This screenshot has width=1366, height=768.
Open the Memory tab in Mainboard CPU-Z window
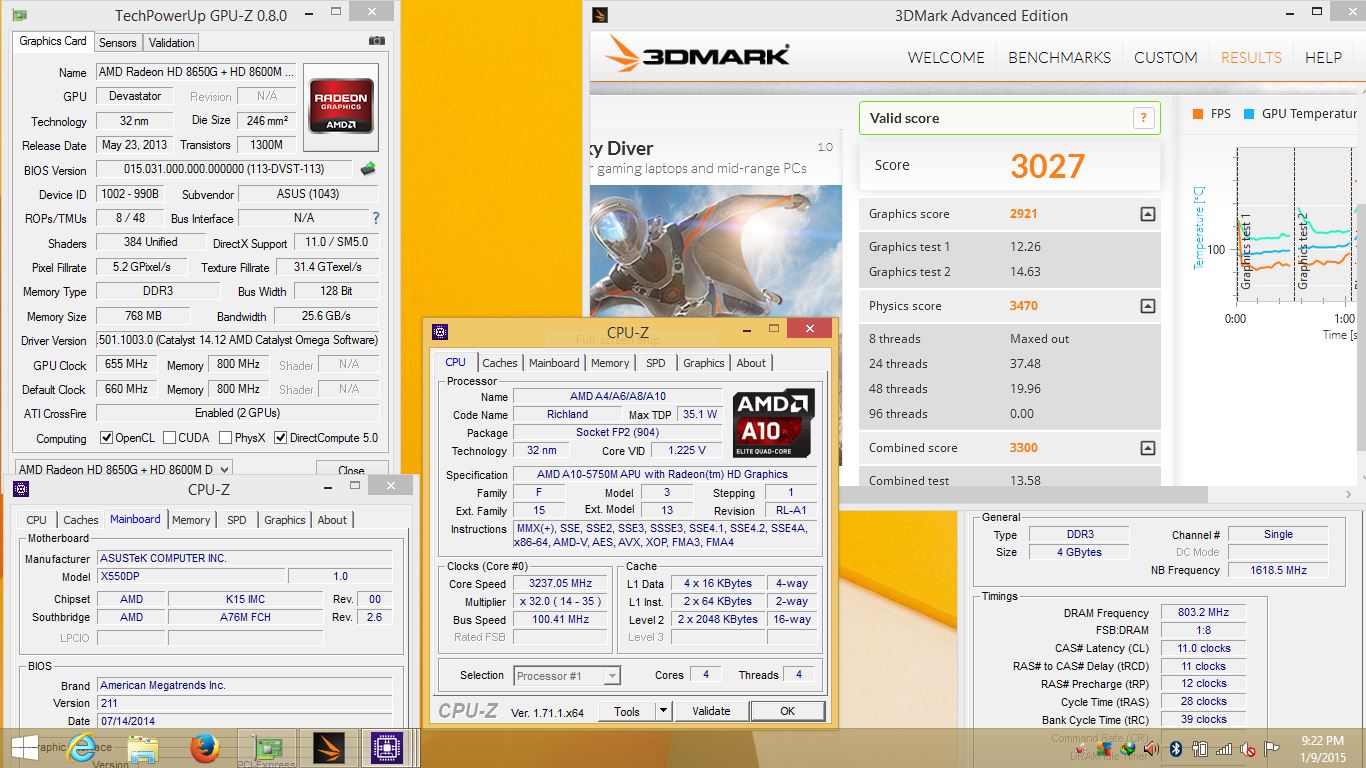(191, 520)
